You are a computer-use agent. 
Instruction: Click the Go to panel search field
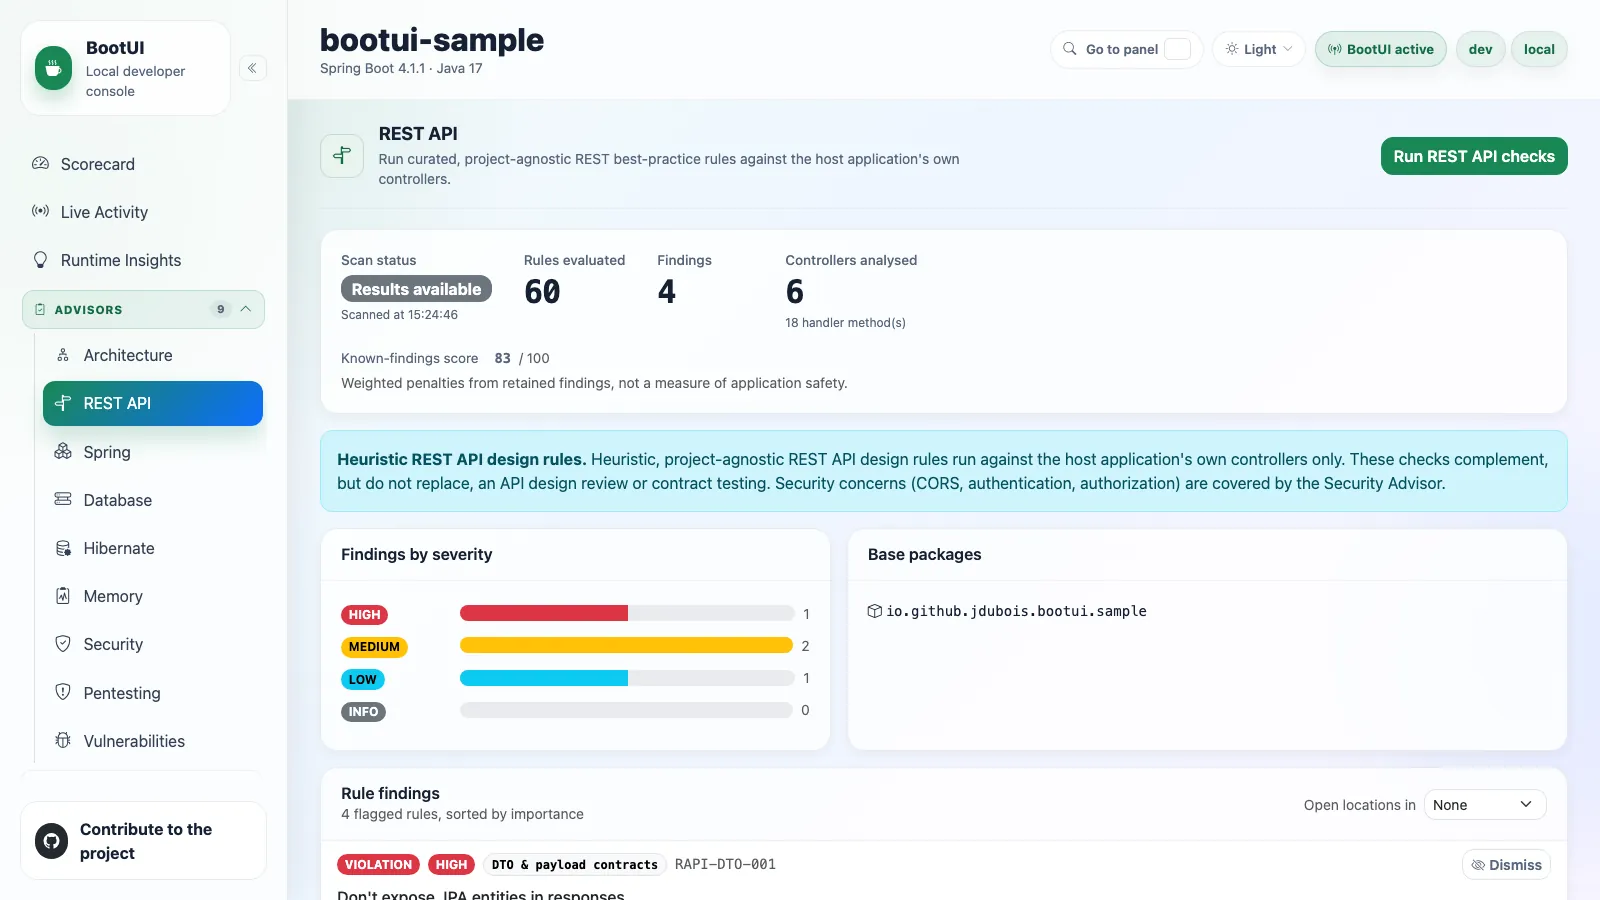tap(1127, 49)
